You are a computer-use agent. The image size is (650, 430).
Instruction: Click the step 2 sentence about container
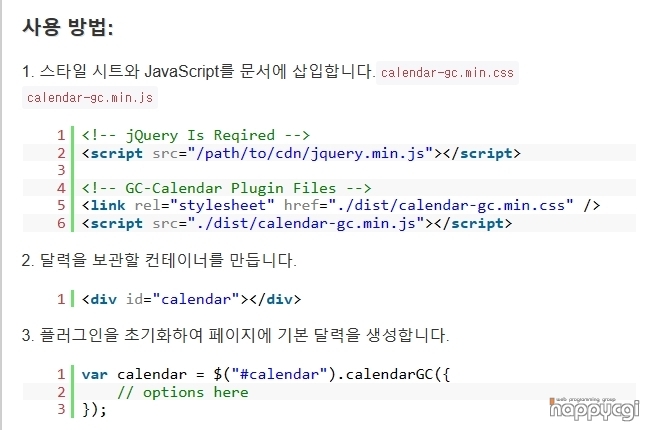(159, 260)
